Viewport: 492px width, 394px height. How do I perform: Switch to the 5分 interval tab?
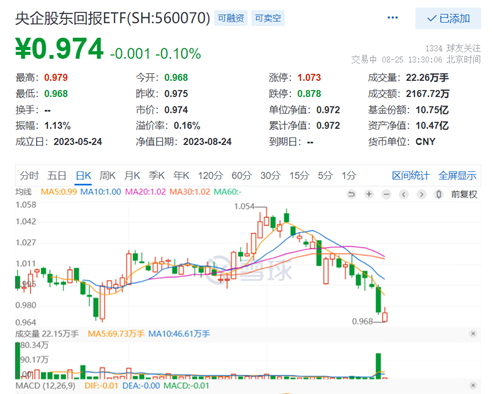point(325,175)
